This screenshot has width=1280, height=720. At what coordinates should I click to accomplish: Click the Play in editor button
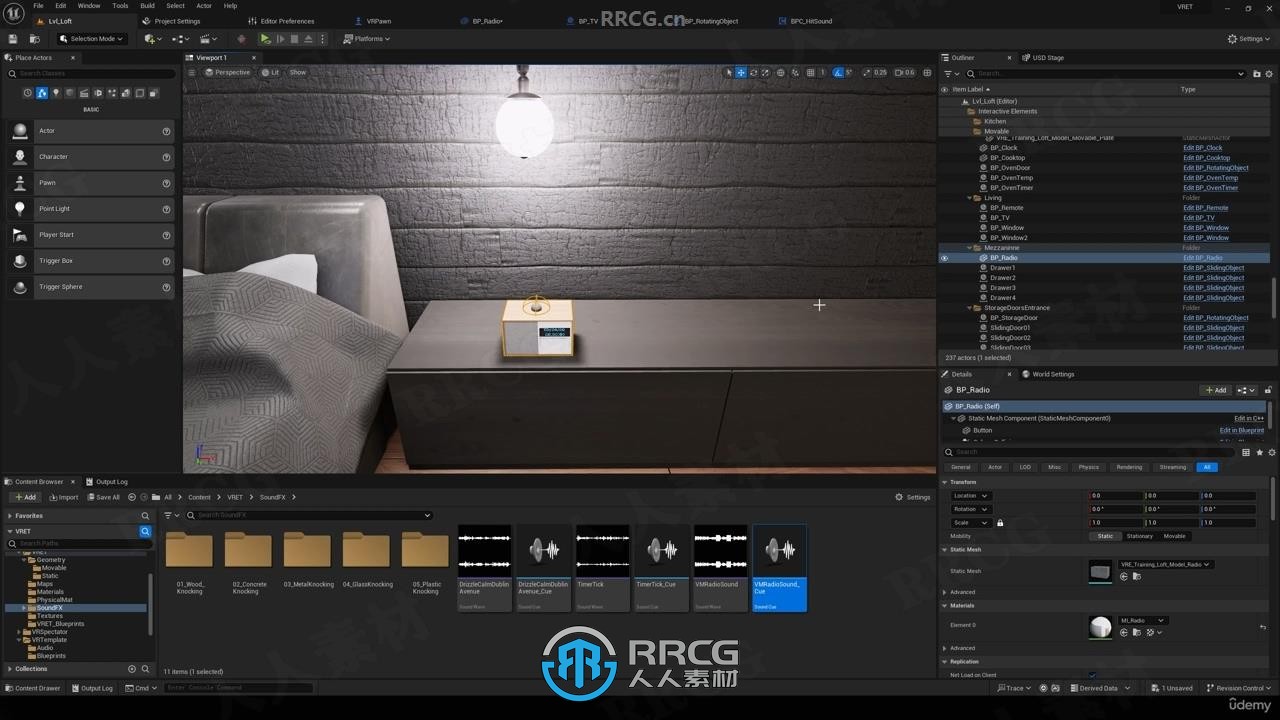point(265,39)
